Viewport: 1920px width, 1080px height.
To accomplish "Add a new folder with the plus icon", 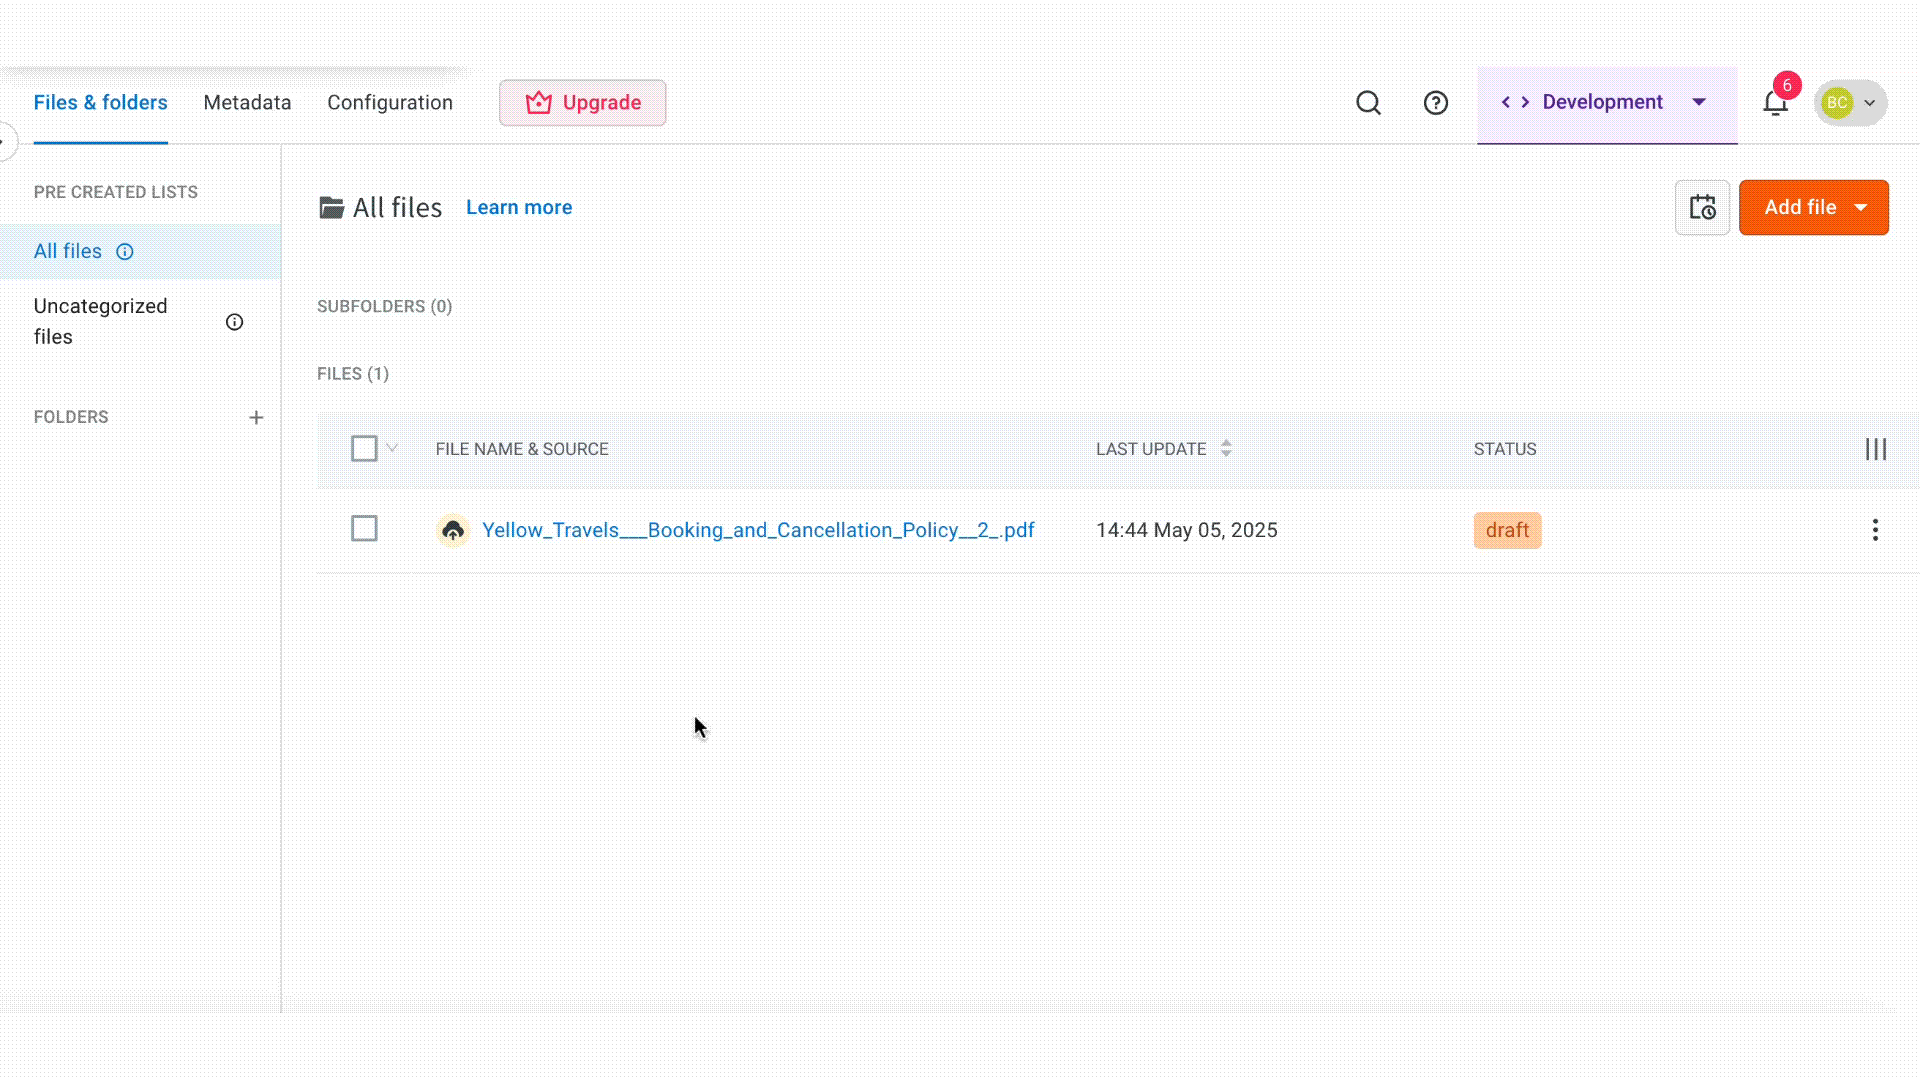I will [x=256, y=417].
